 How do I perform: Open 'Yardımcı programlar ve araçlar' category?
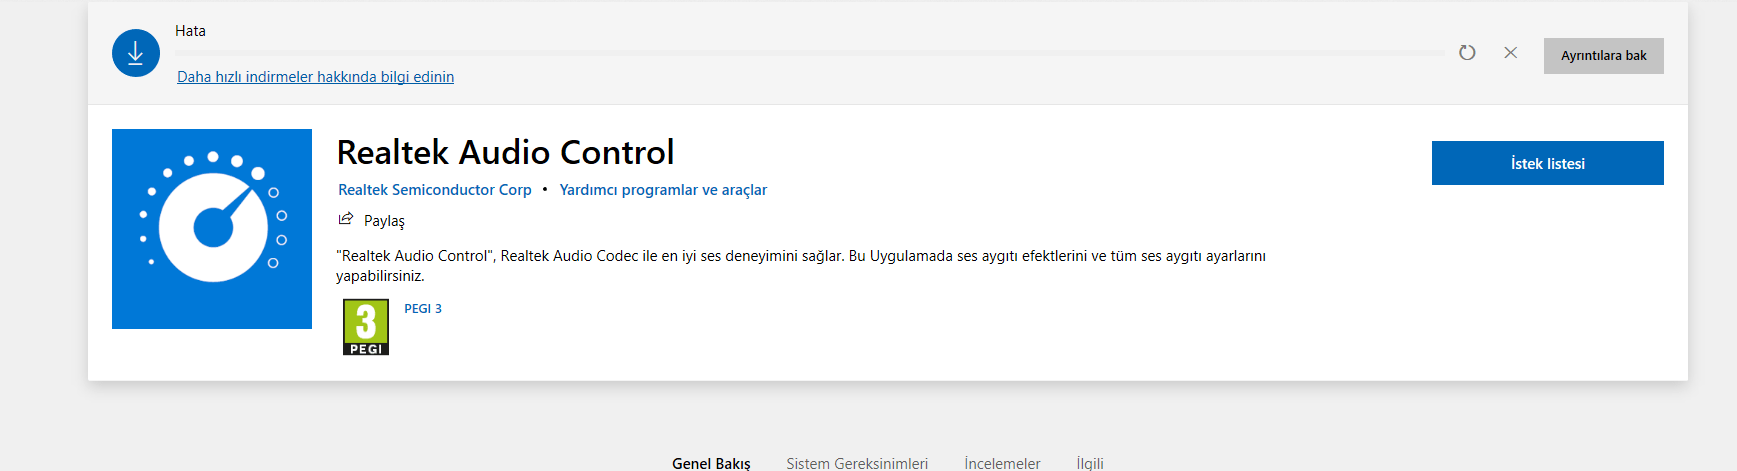[x=663, y=190]
